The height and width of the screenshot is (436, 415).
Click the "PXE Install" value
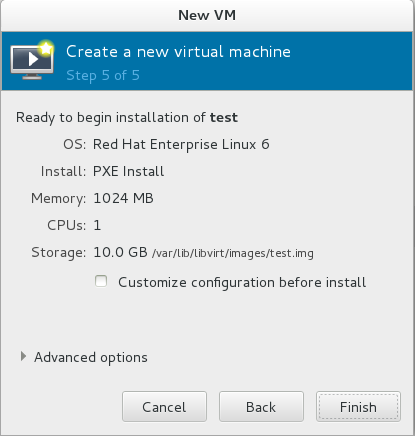tap(128, 171)
